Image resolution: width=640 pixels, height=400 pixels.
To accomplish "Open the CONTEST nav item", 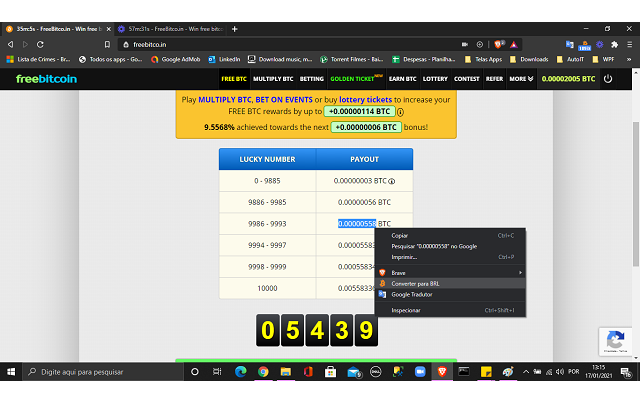I will point(467,79).
